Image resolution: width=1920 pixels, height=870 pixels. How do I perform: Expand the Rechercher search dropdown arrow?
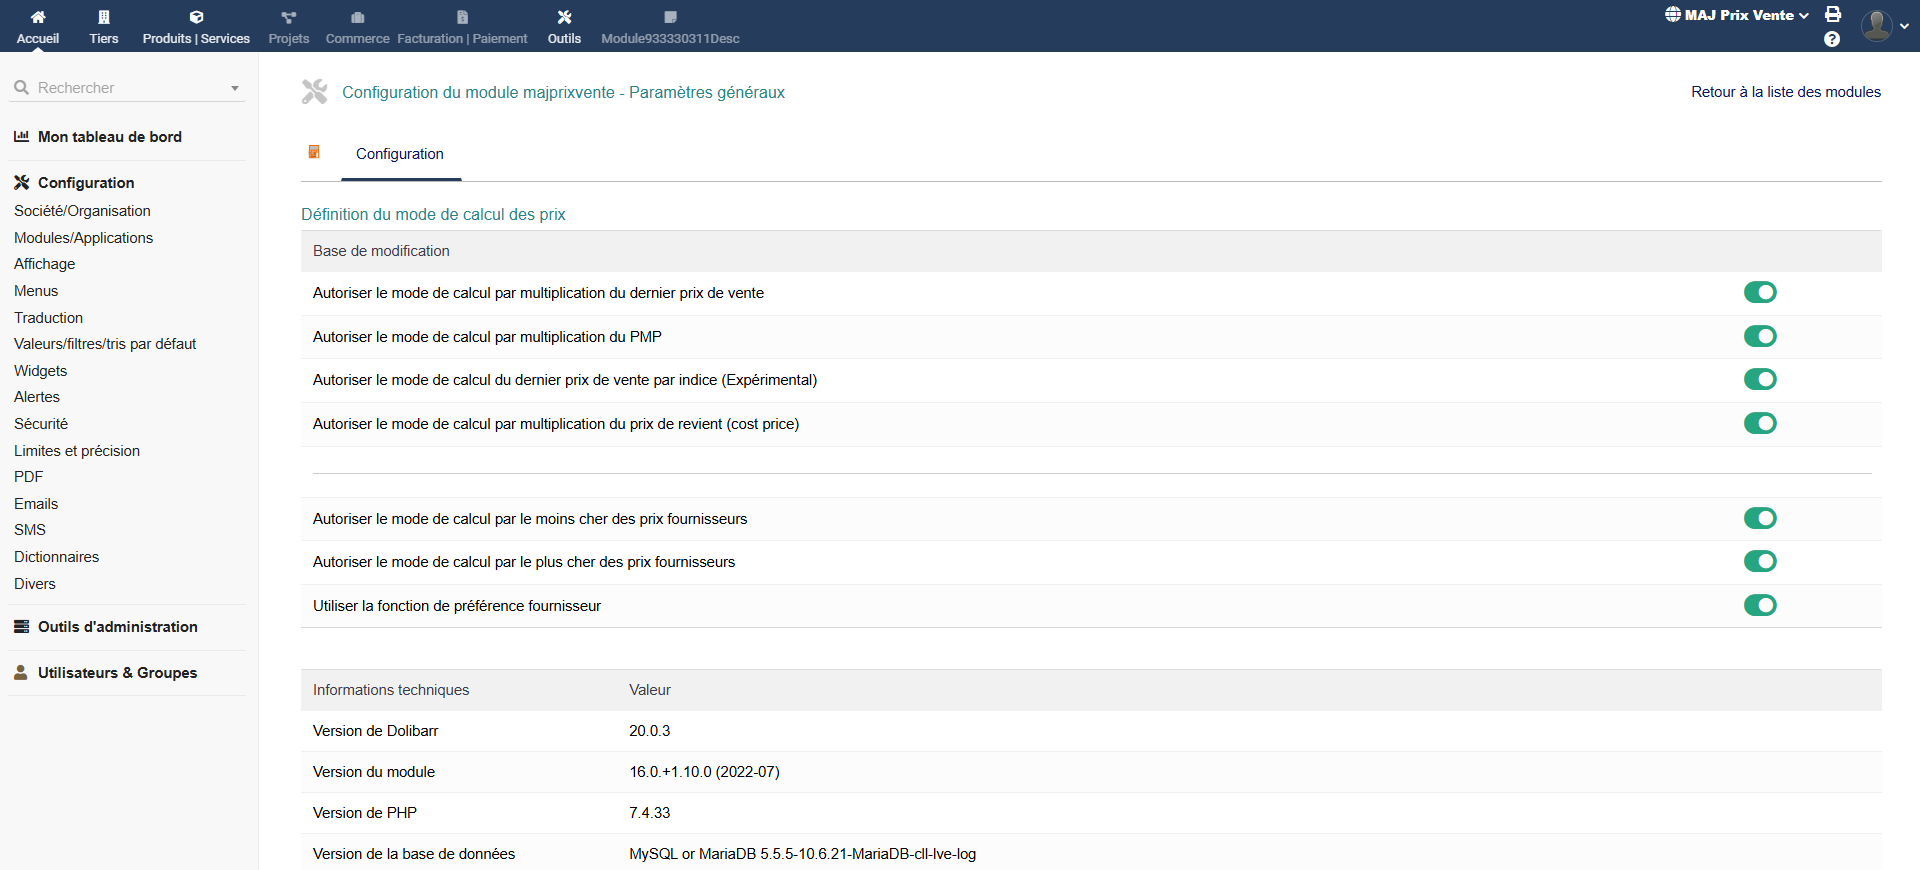tap(235, 88)
